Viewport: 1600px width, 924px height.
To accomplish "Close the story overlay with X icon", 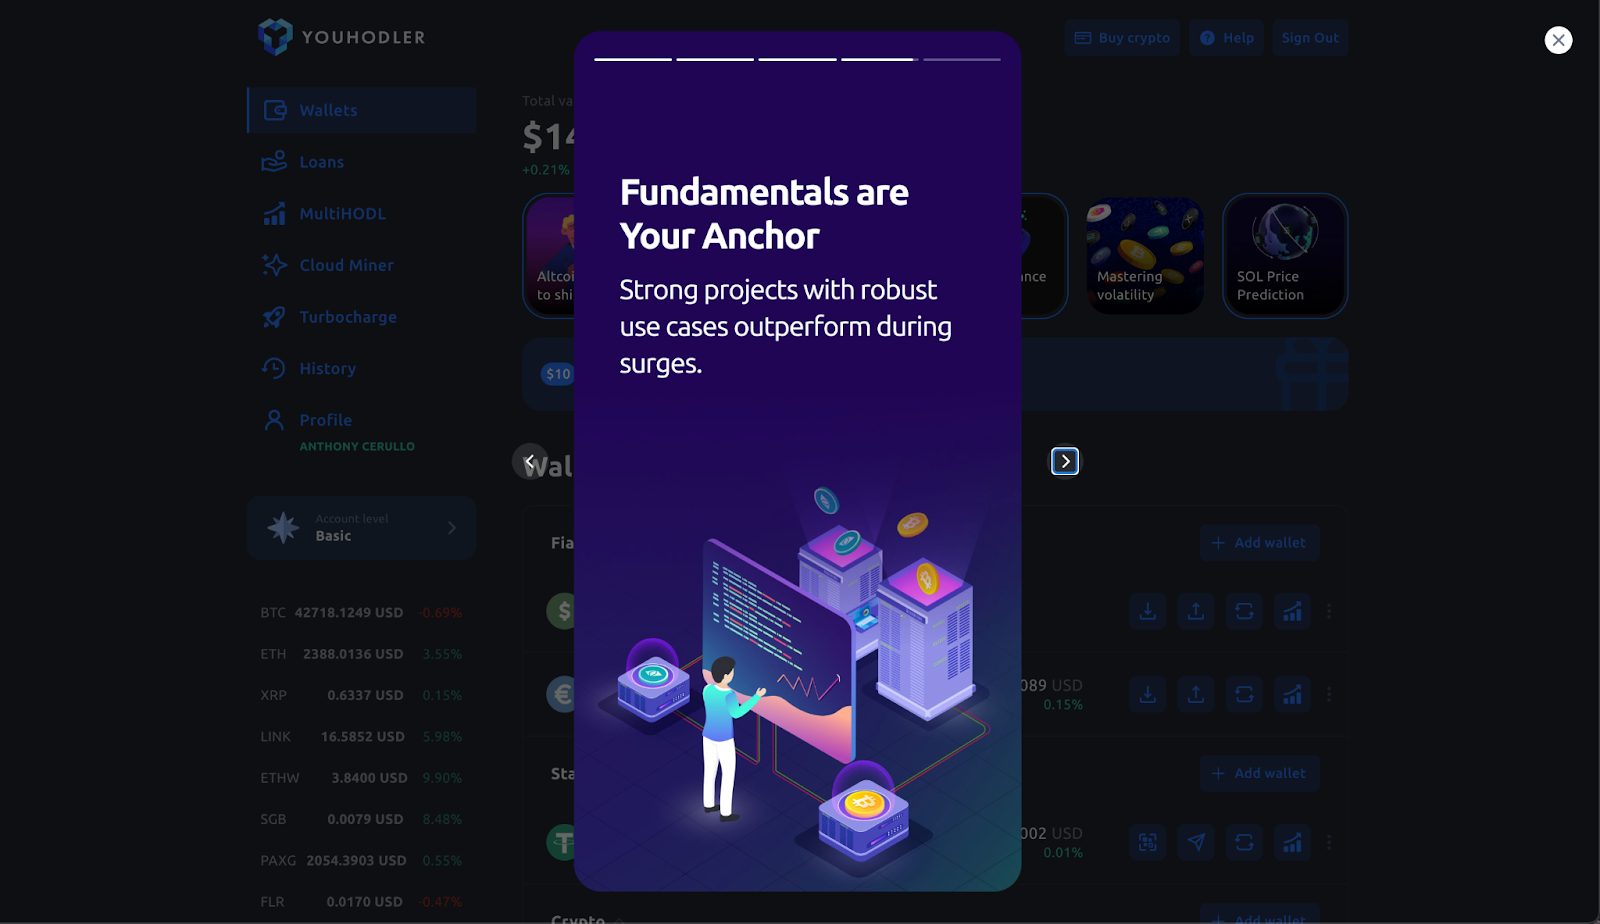I will (x=1558, y=40).
